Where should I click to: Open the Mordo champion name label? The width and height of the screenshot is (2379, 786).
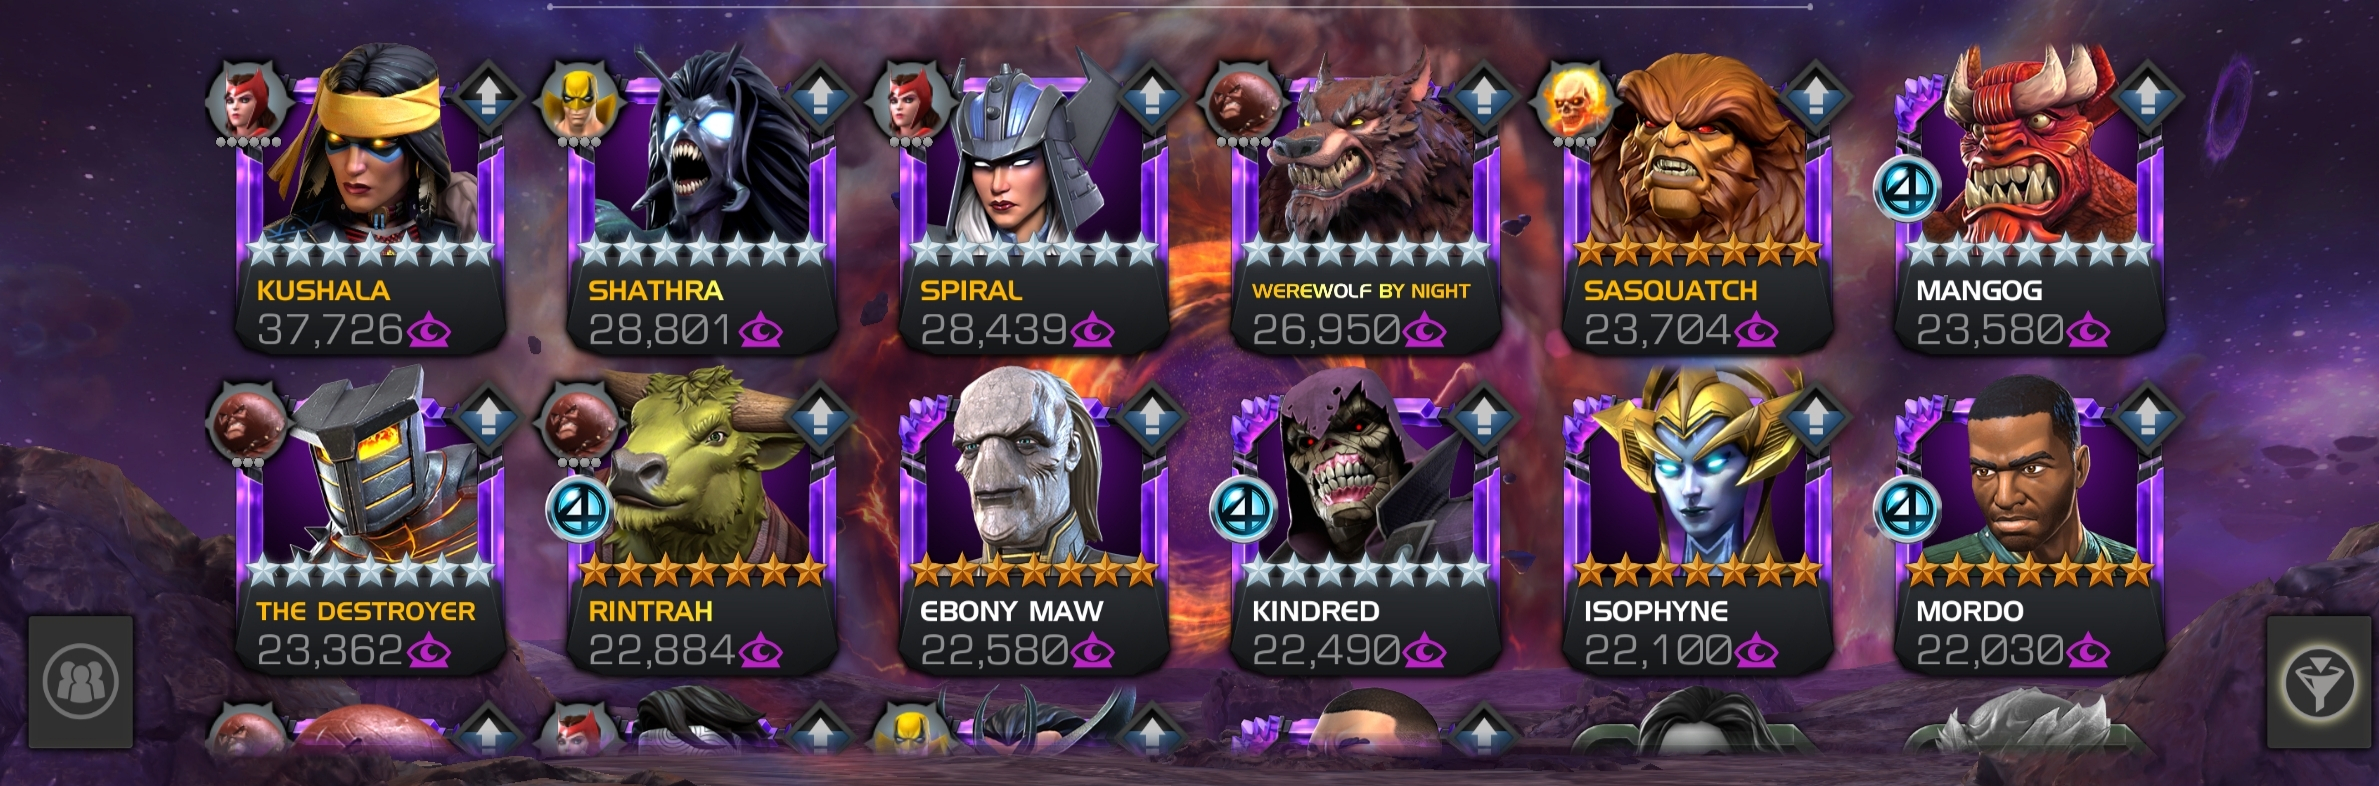point(1969,611)
